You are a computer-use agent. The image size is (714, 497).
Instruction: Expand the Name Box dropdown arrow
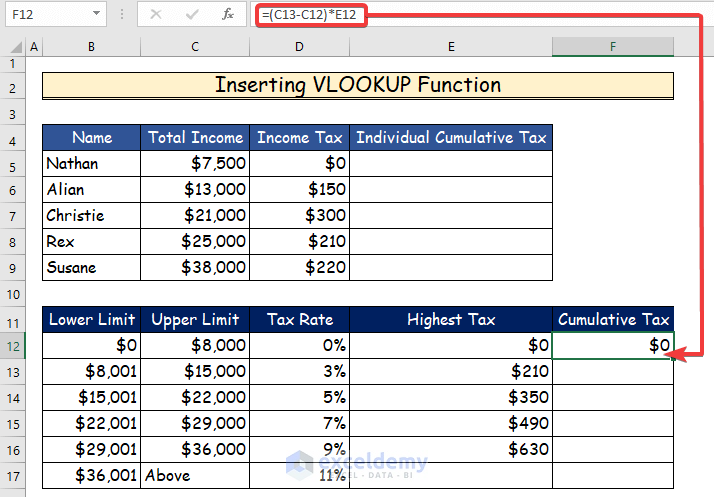coord(97,14)
